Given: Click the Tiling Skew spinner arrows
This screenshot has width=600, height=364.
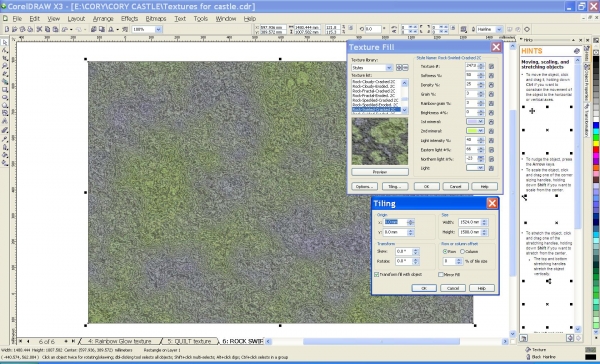Looking at the screenshot, I should [x=416, y=251].
